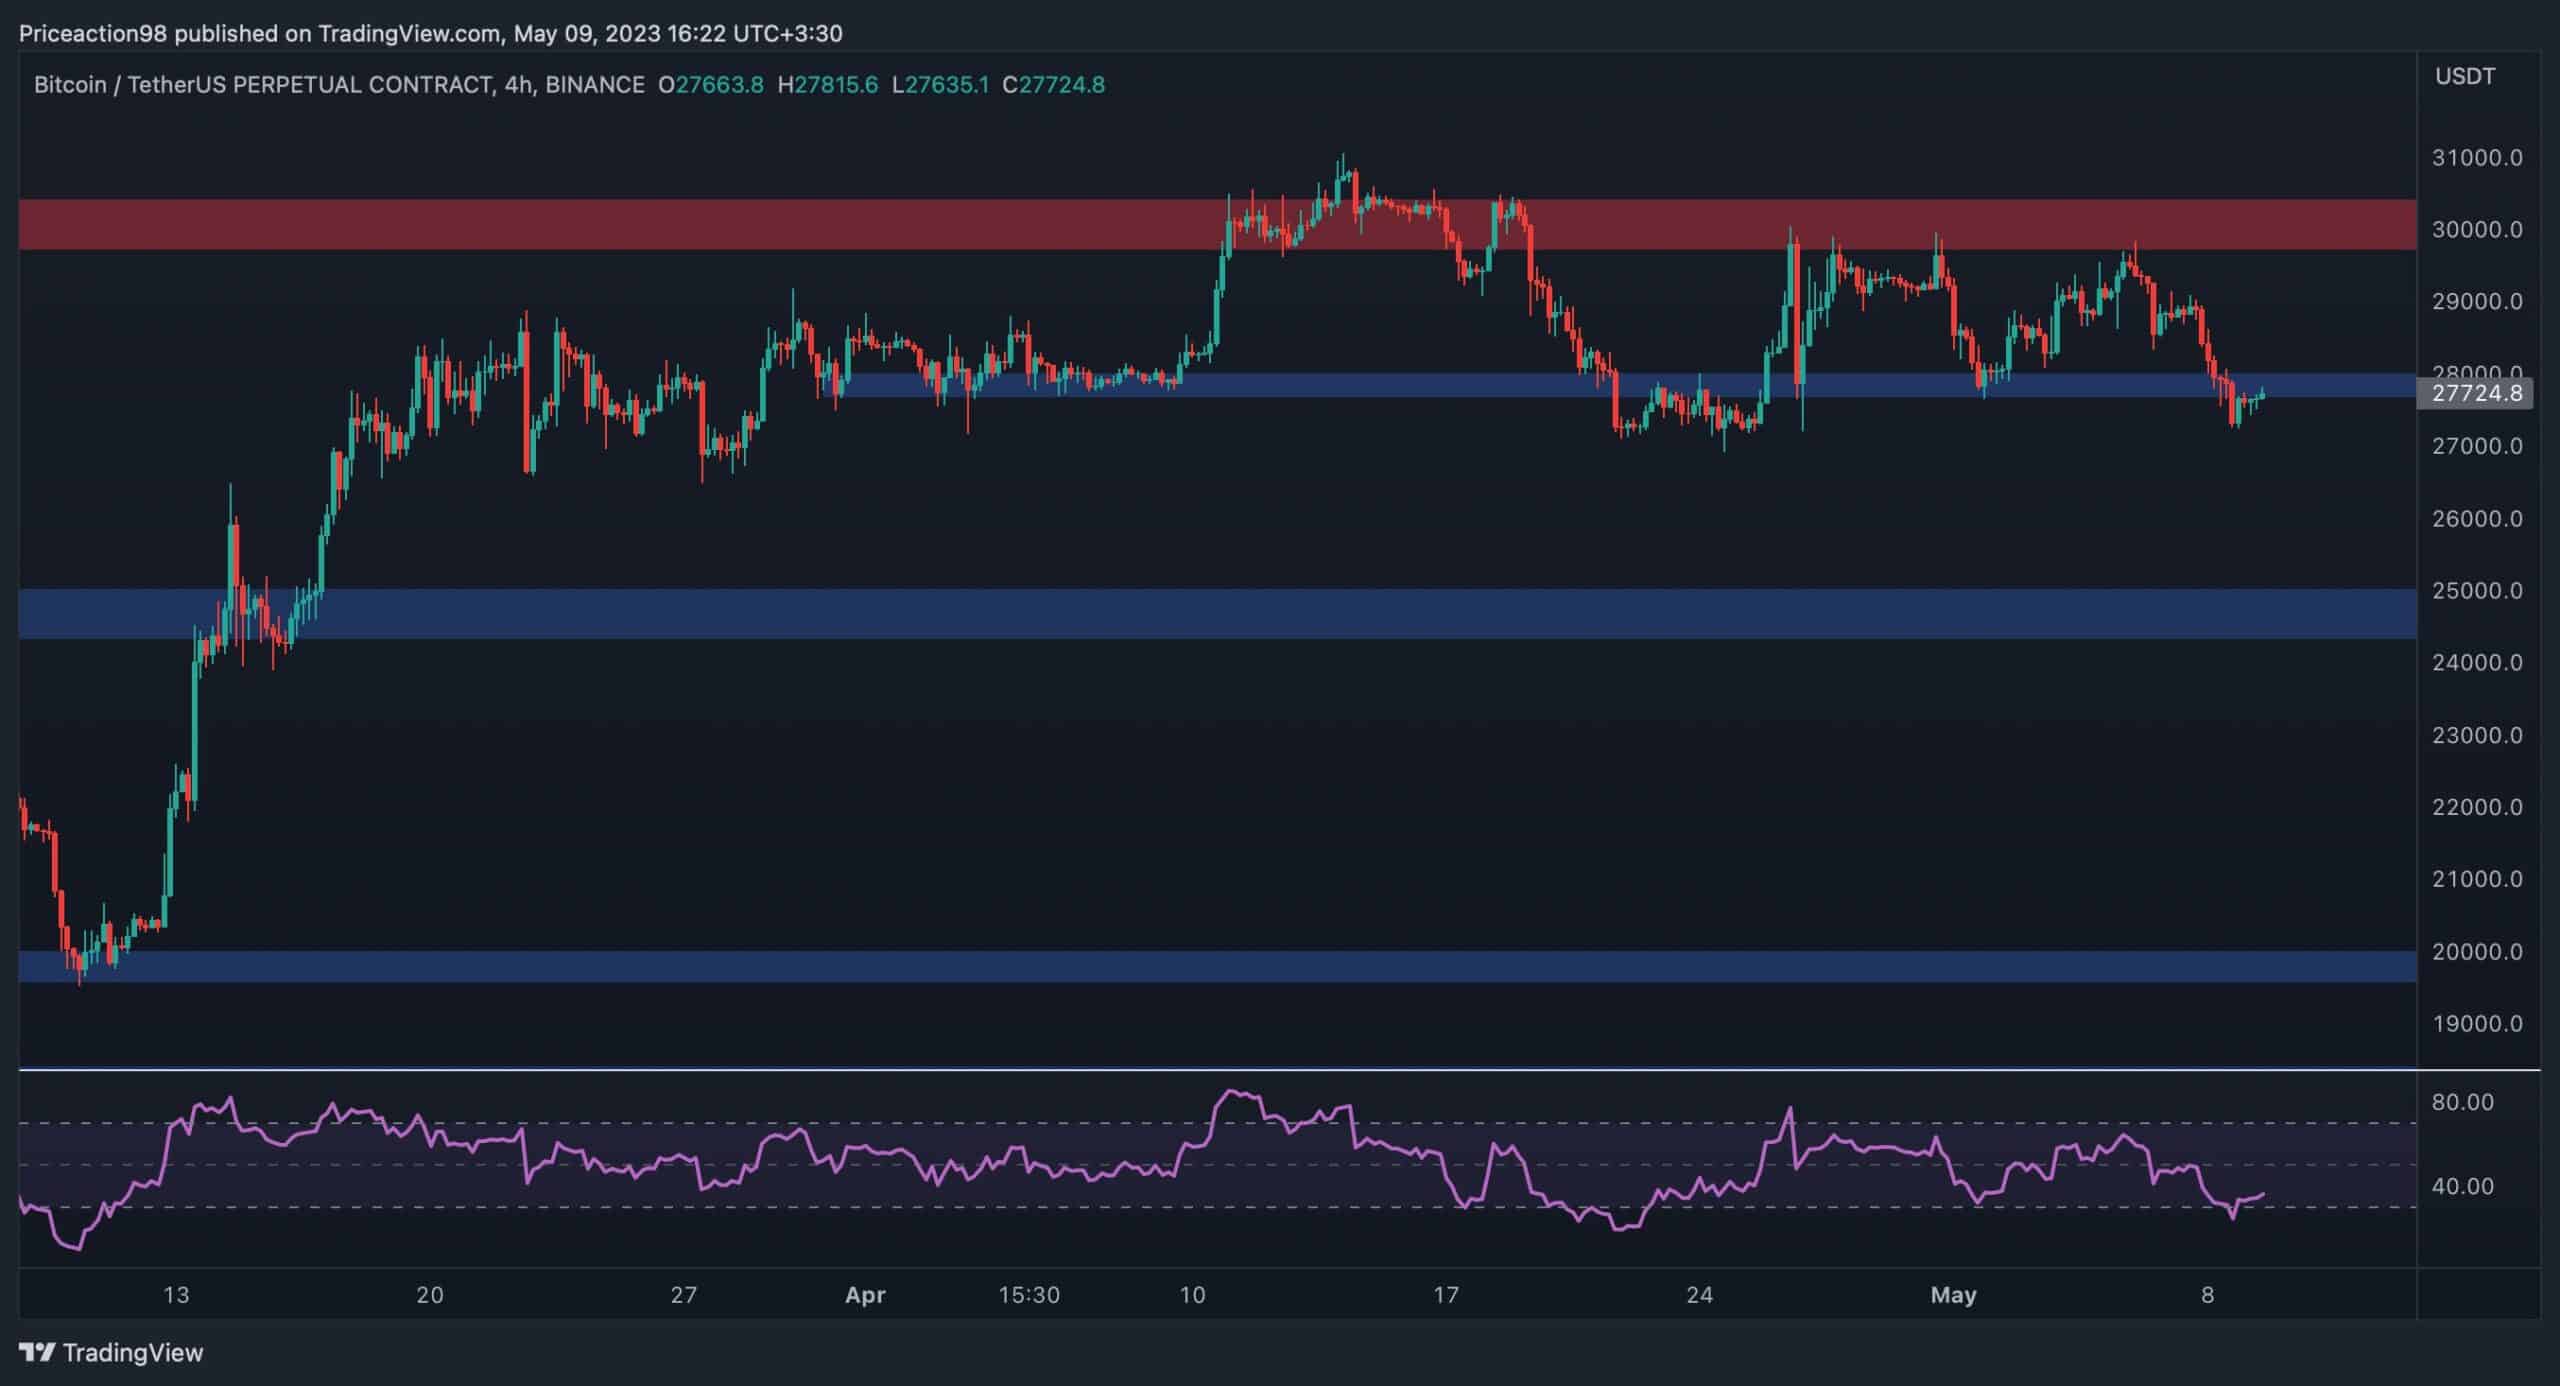This screenshot has width=2560, height=1386.
Task: Click the 24000.0 price axis label
Action: pos(2477,663)
